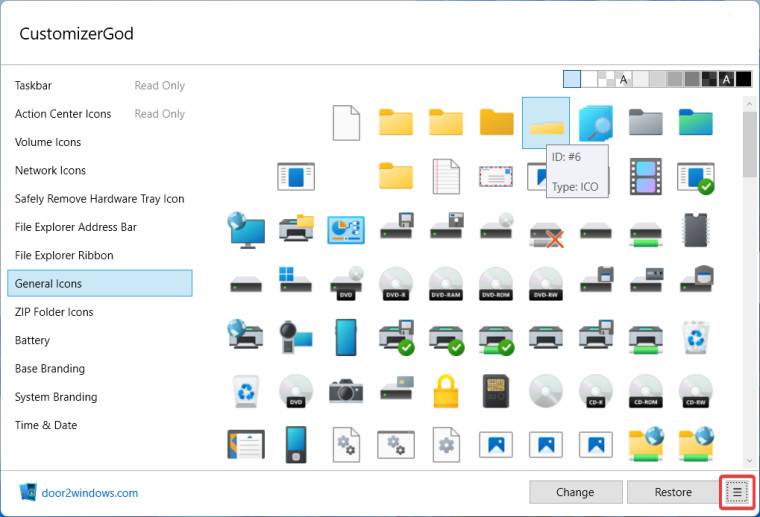Select the yellow padlock icon
760x517 pixels.
pyautogui.click(x=446, y=391)
